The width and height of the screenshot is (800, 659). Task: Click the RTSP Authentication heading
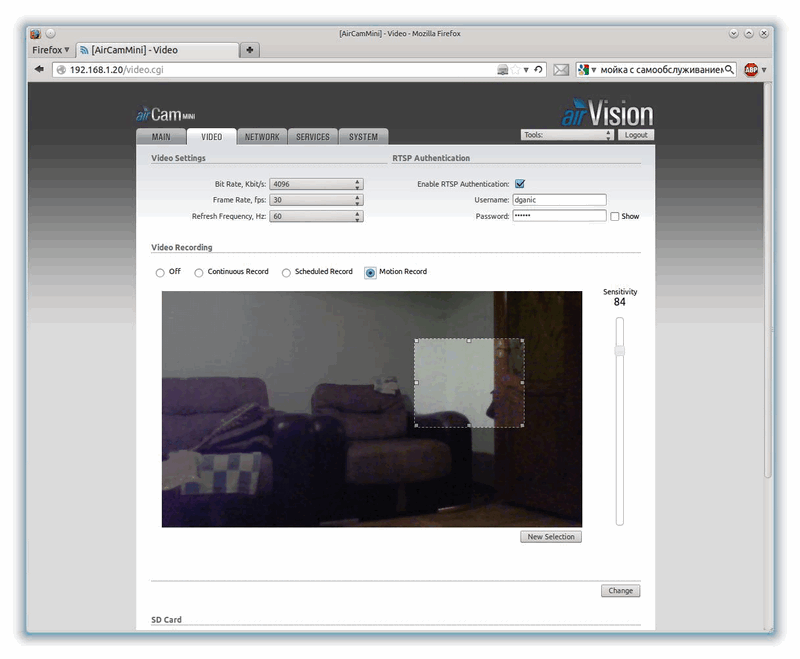tap(431, 158)
